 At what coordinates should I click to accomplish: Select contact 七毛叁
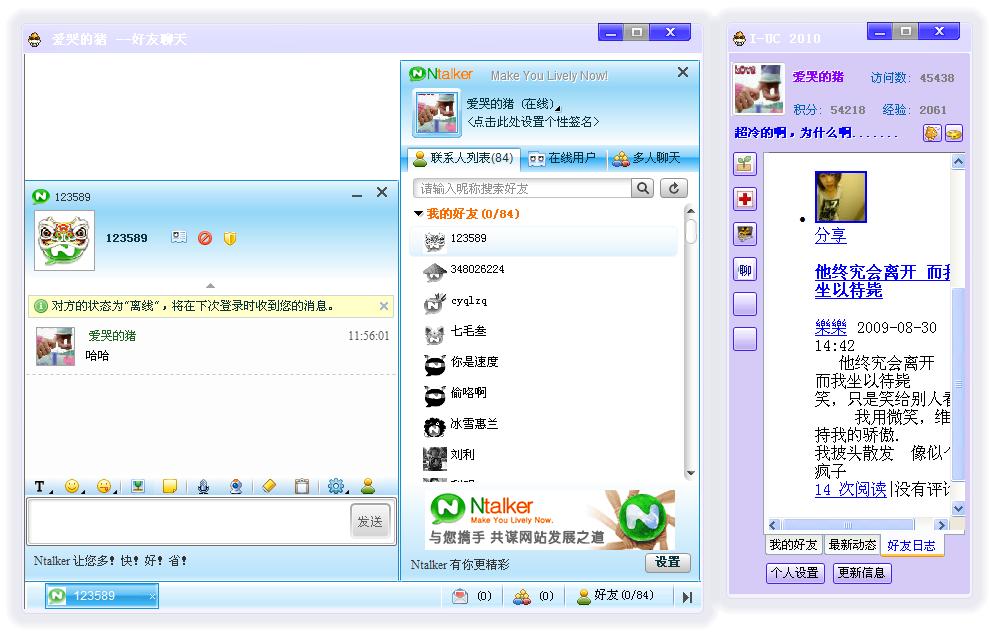(x=544, y=332)
